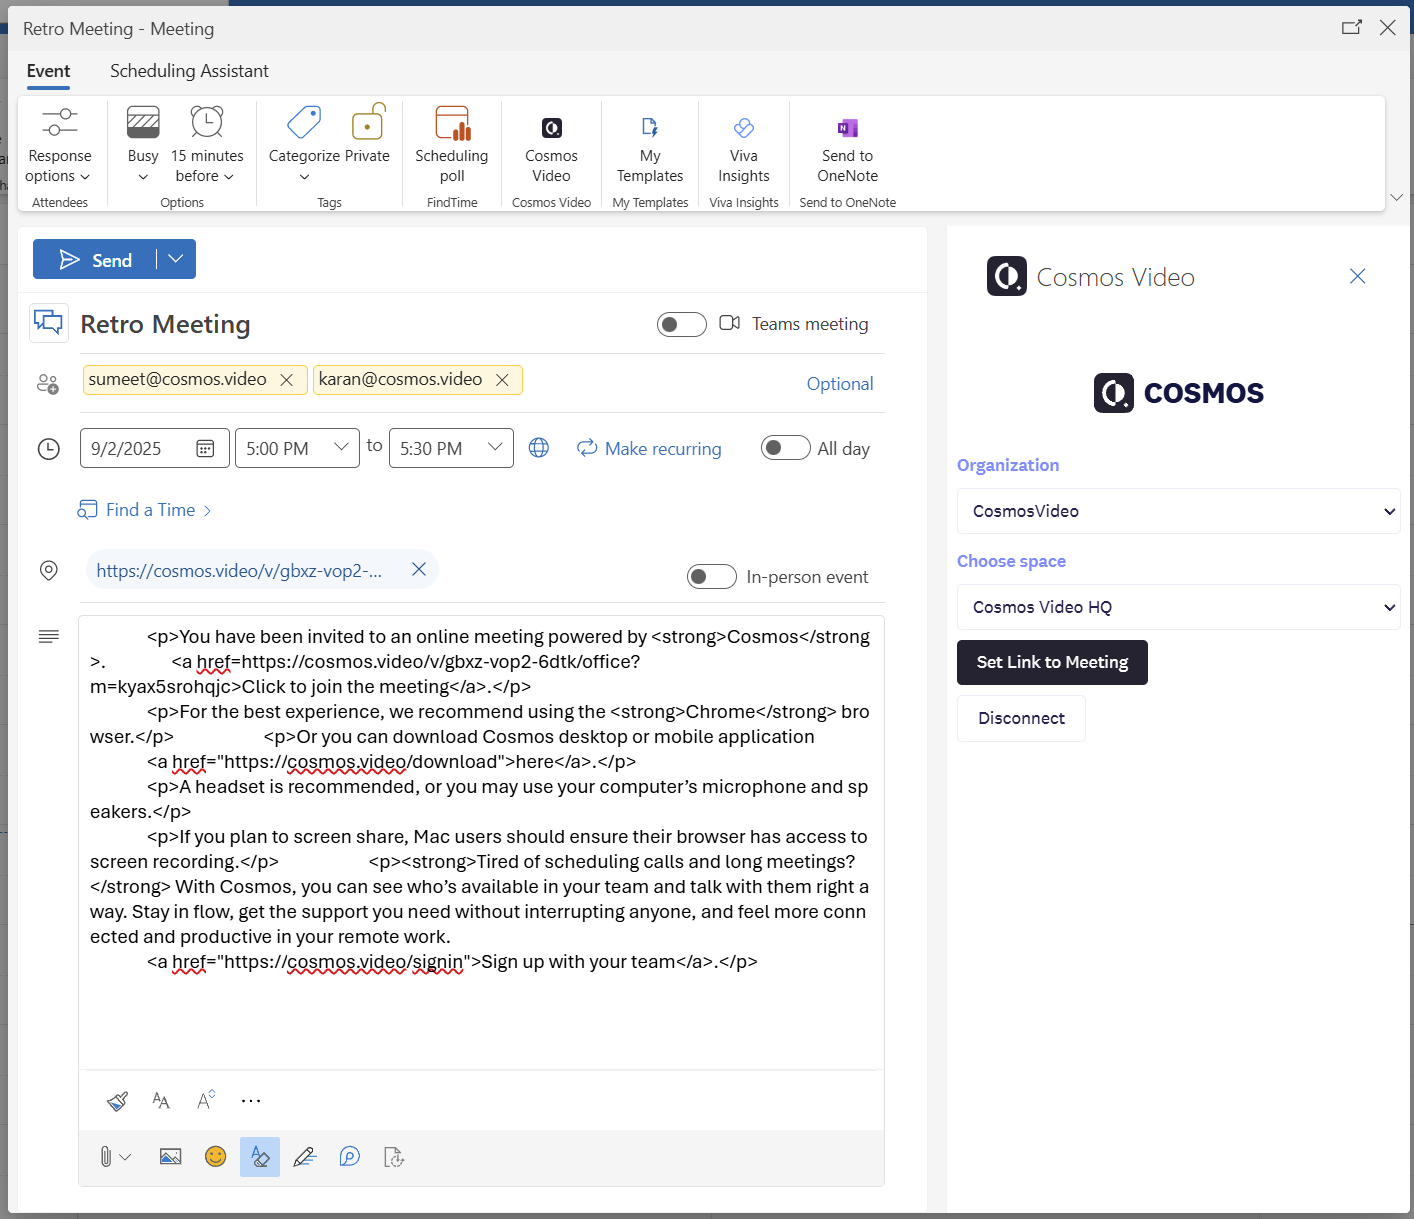Viewport: 1414px width, 1219px height.
Task: Open more formatting options ellipsis
Action: (251, 1101)
